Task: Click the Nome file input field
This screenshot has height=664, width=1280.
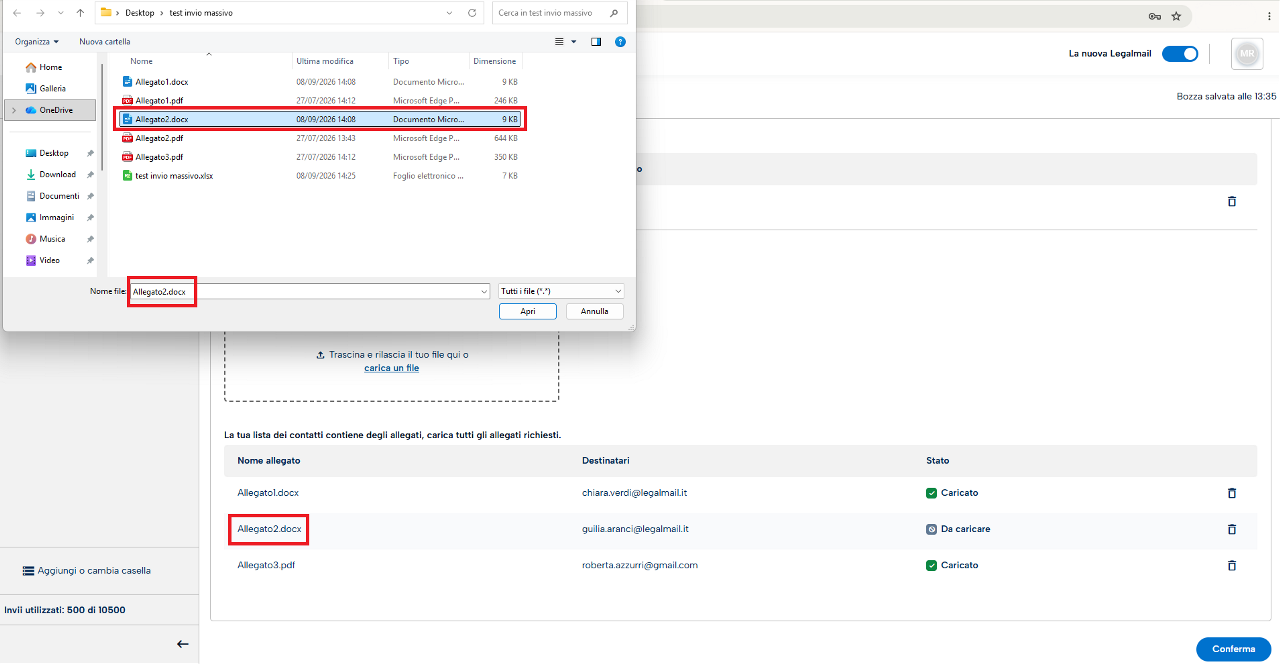Action: (x=310, y=291)
